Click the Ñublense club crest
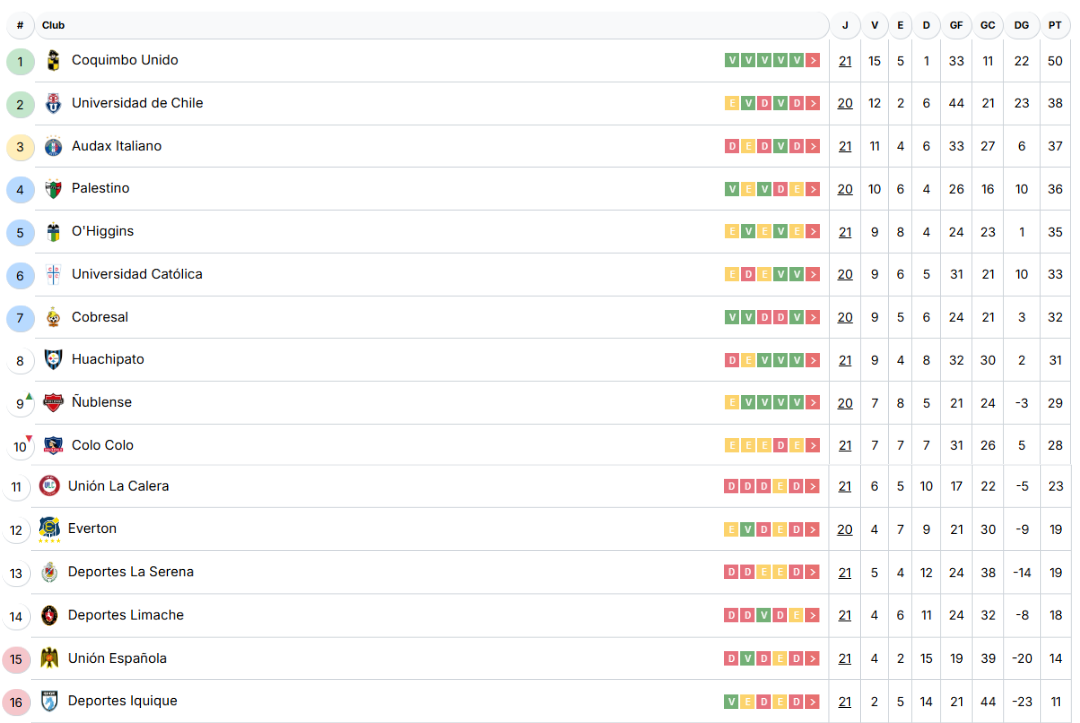This screenshot has height=723, width=1080. point(53,402)
